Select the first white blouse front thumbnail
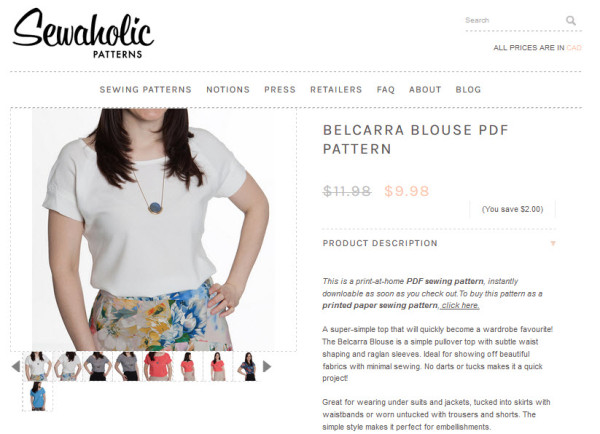The width and height of the screenshot is (600, 434). pos(38,366)
